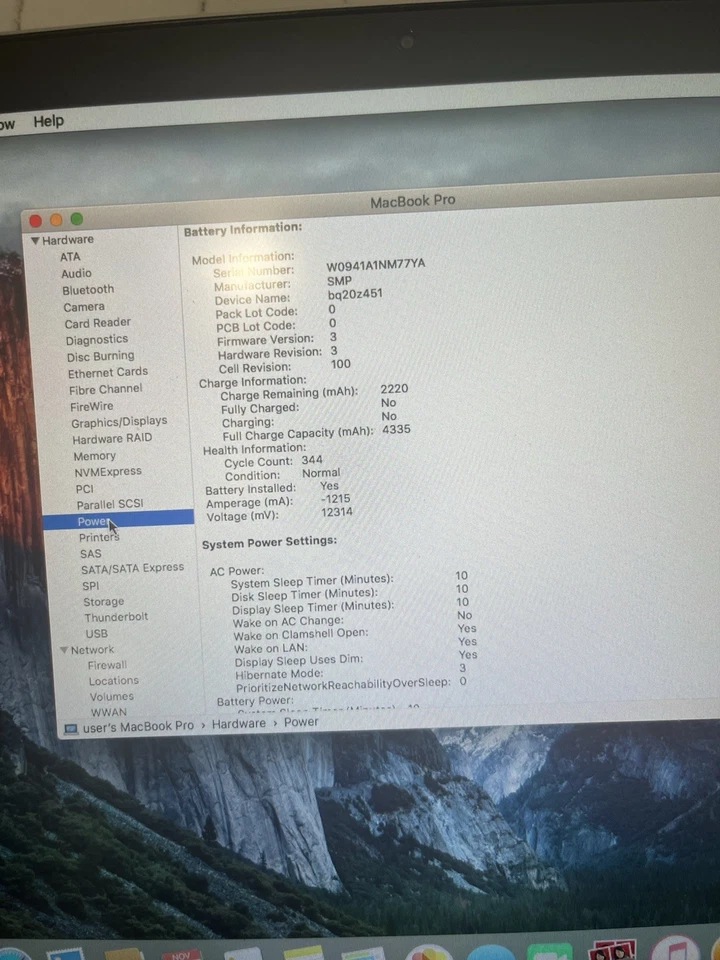Click Hardware in the path bar
Screen dimensions: 720x960
[239, 724]
